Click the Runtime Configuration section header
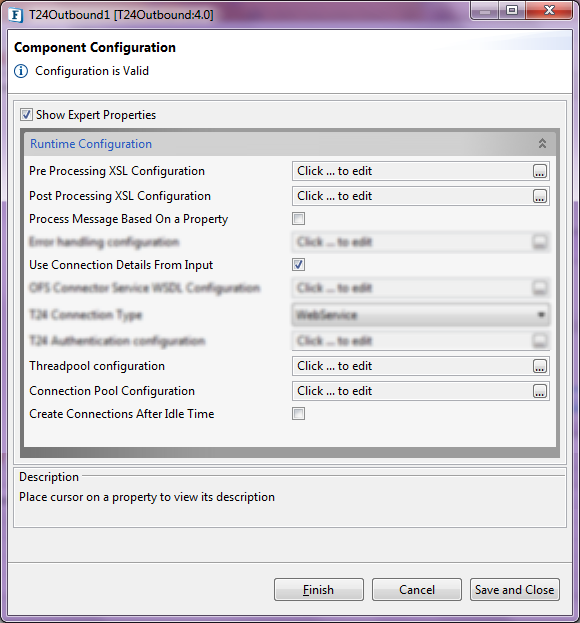This screenshot has height=623, width=580. 290,143
